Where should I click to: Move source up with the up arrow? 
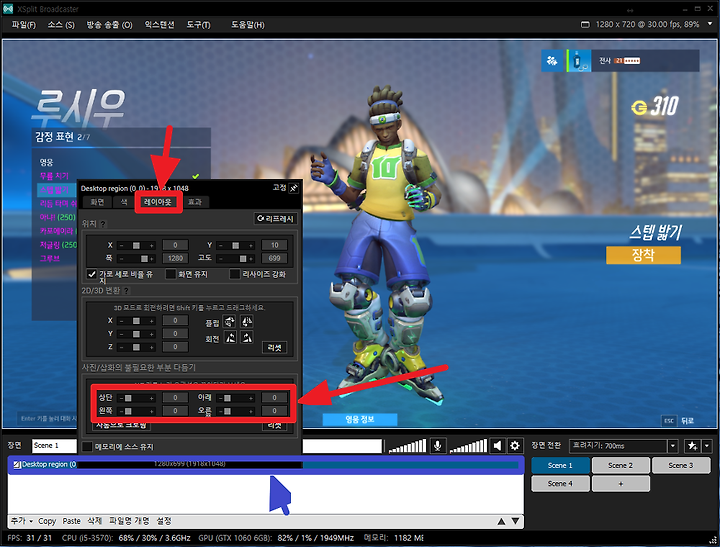(x=501, y=521)
